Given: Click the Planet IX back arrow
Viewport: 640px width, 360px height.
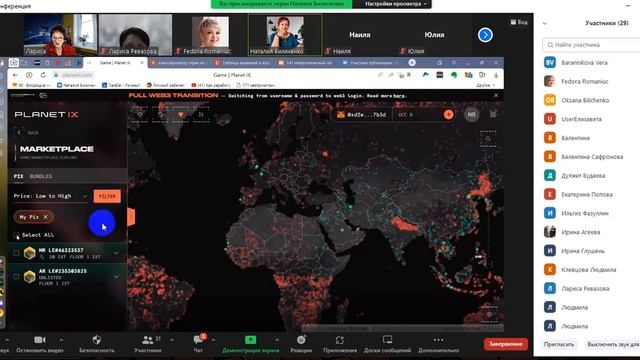Looking at the screenshot, I should click(19, 132).
